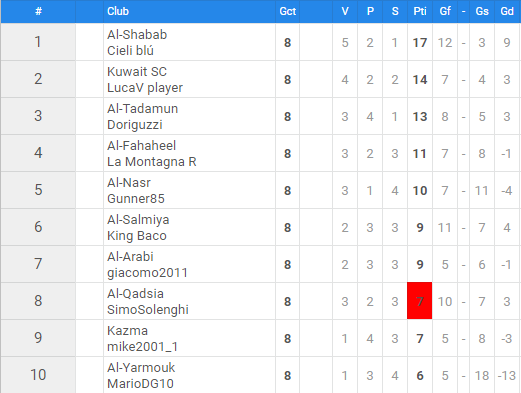Select Al-Arabi giacomo2011 entry

(147, 265)
